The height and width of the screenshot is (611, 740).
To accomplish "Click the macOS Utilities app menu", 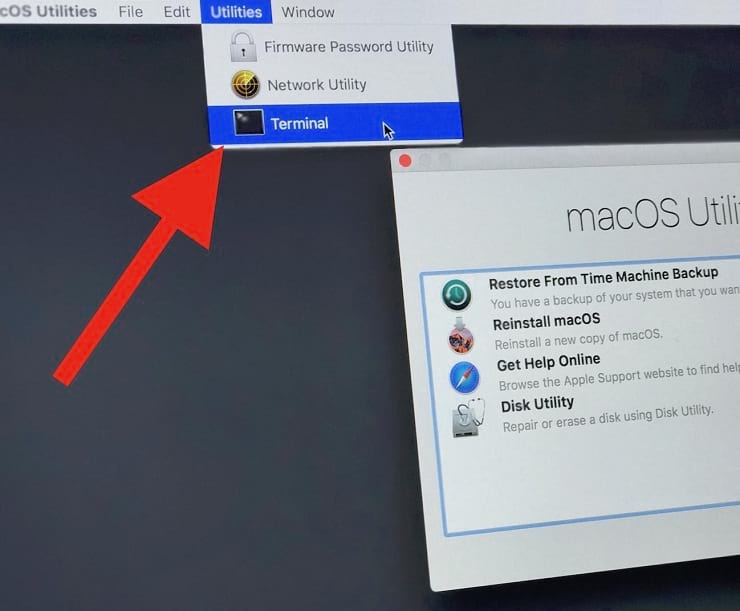I will [48, 11].
